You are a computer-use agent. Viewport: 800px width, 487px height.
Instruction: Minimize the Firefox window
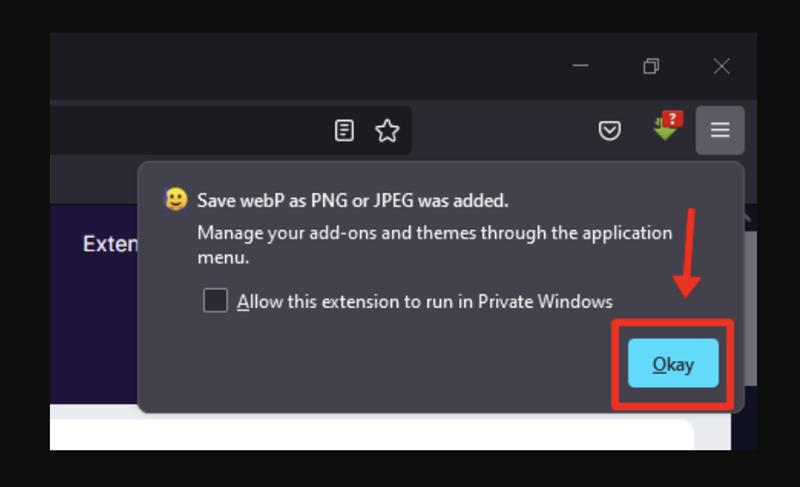pos(581,66)
